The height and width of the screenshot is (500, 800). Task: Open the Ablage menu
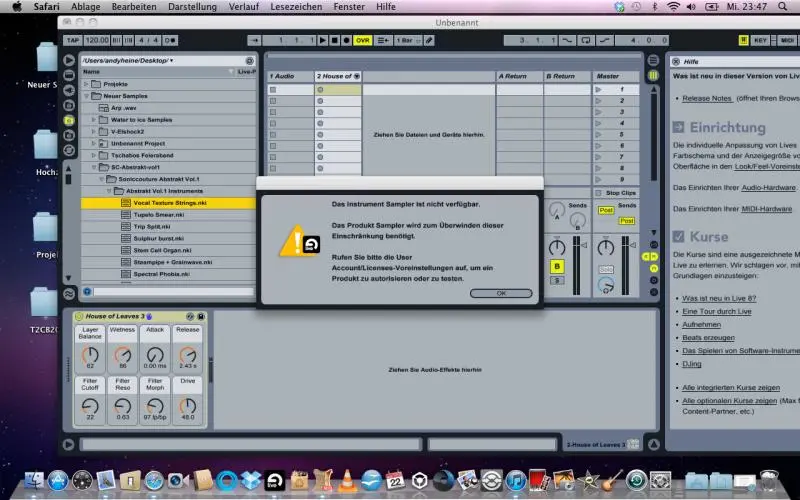(x=86, y=6)
